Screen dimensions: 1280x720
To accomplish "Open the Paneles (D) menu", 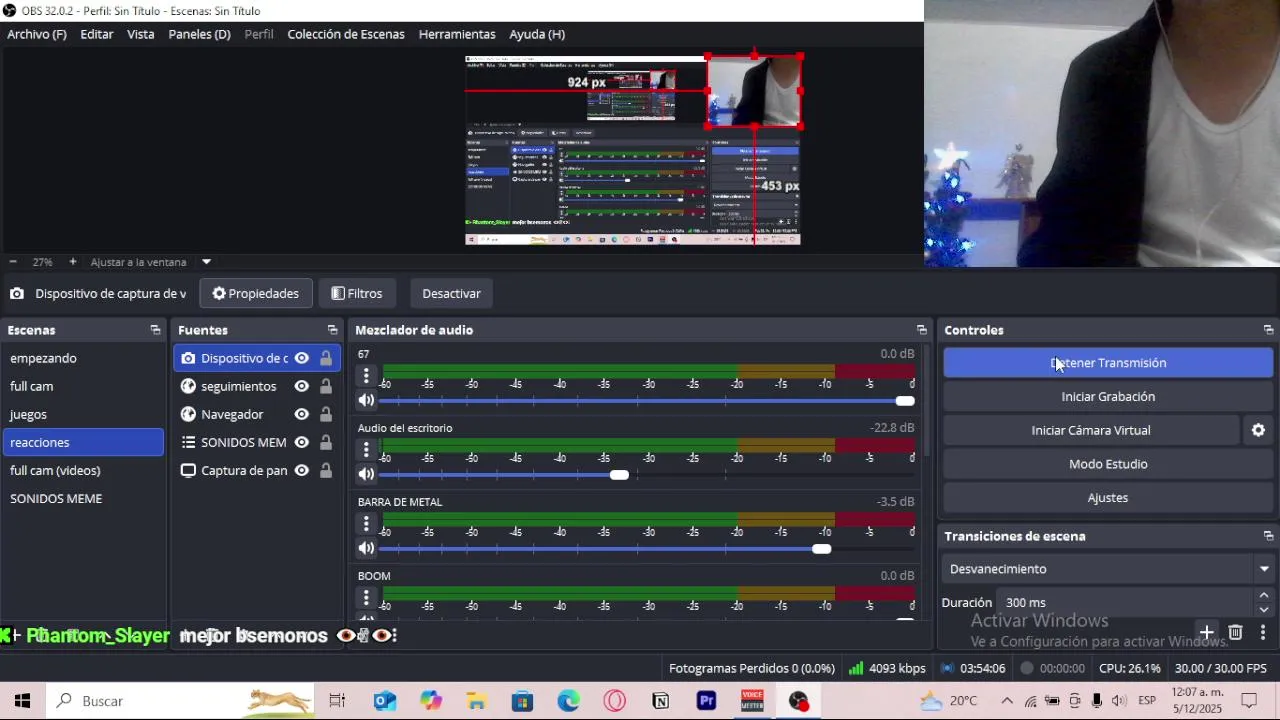I will point(199,34).
